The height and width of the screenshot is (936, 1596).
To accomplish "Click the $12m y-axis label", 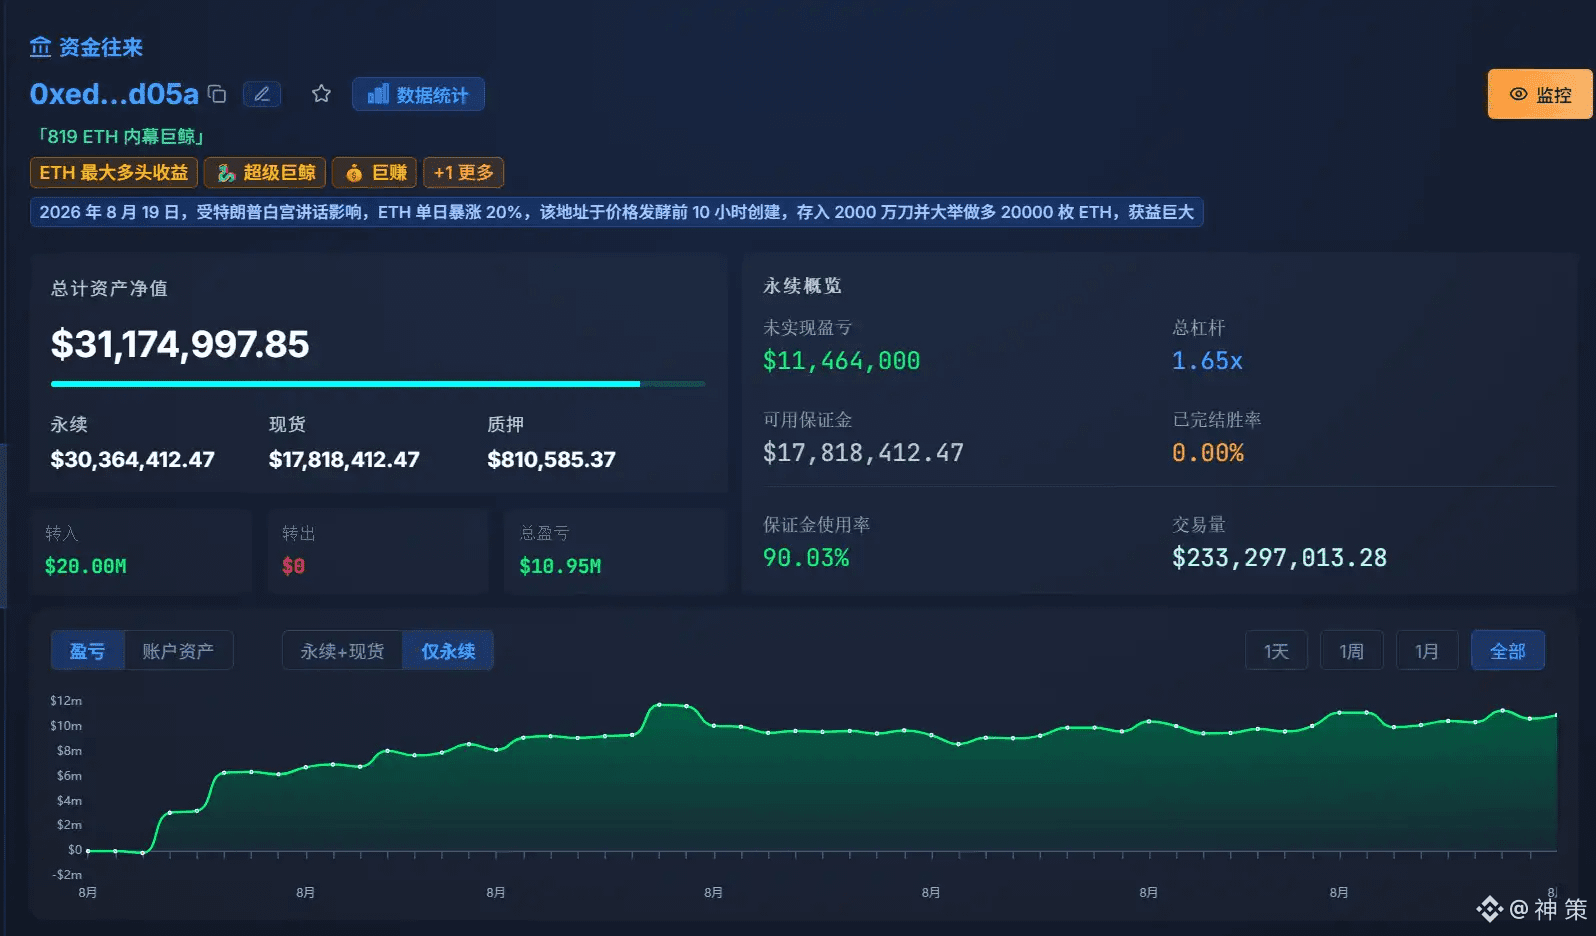I will [x=66, y=701].
